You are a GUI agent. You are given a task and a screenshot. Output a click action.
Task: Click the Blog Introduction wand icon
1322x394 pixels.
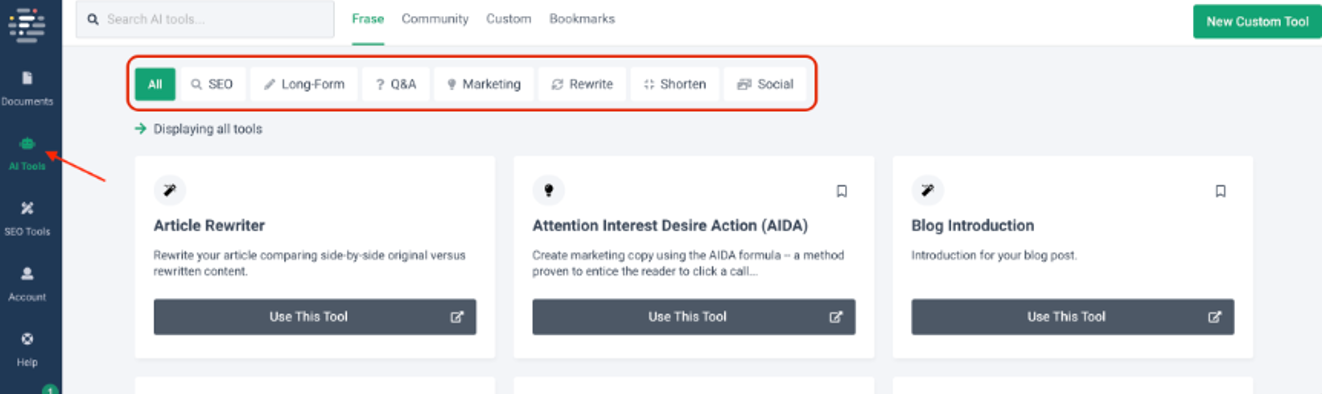click(927, 191)
